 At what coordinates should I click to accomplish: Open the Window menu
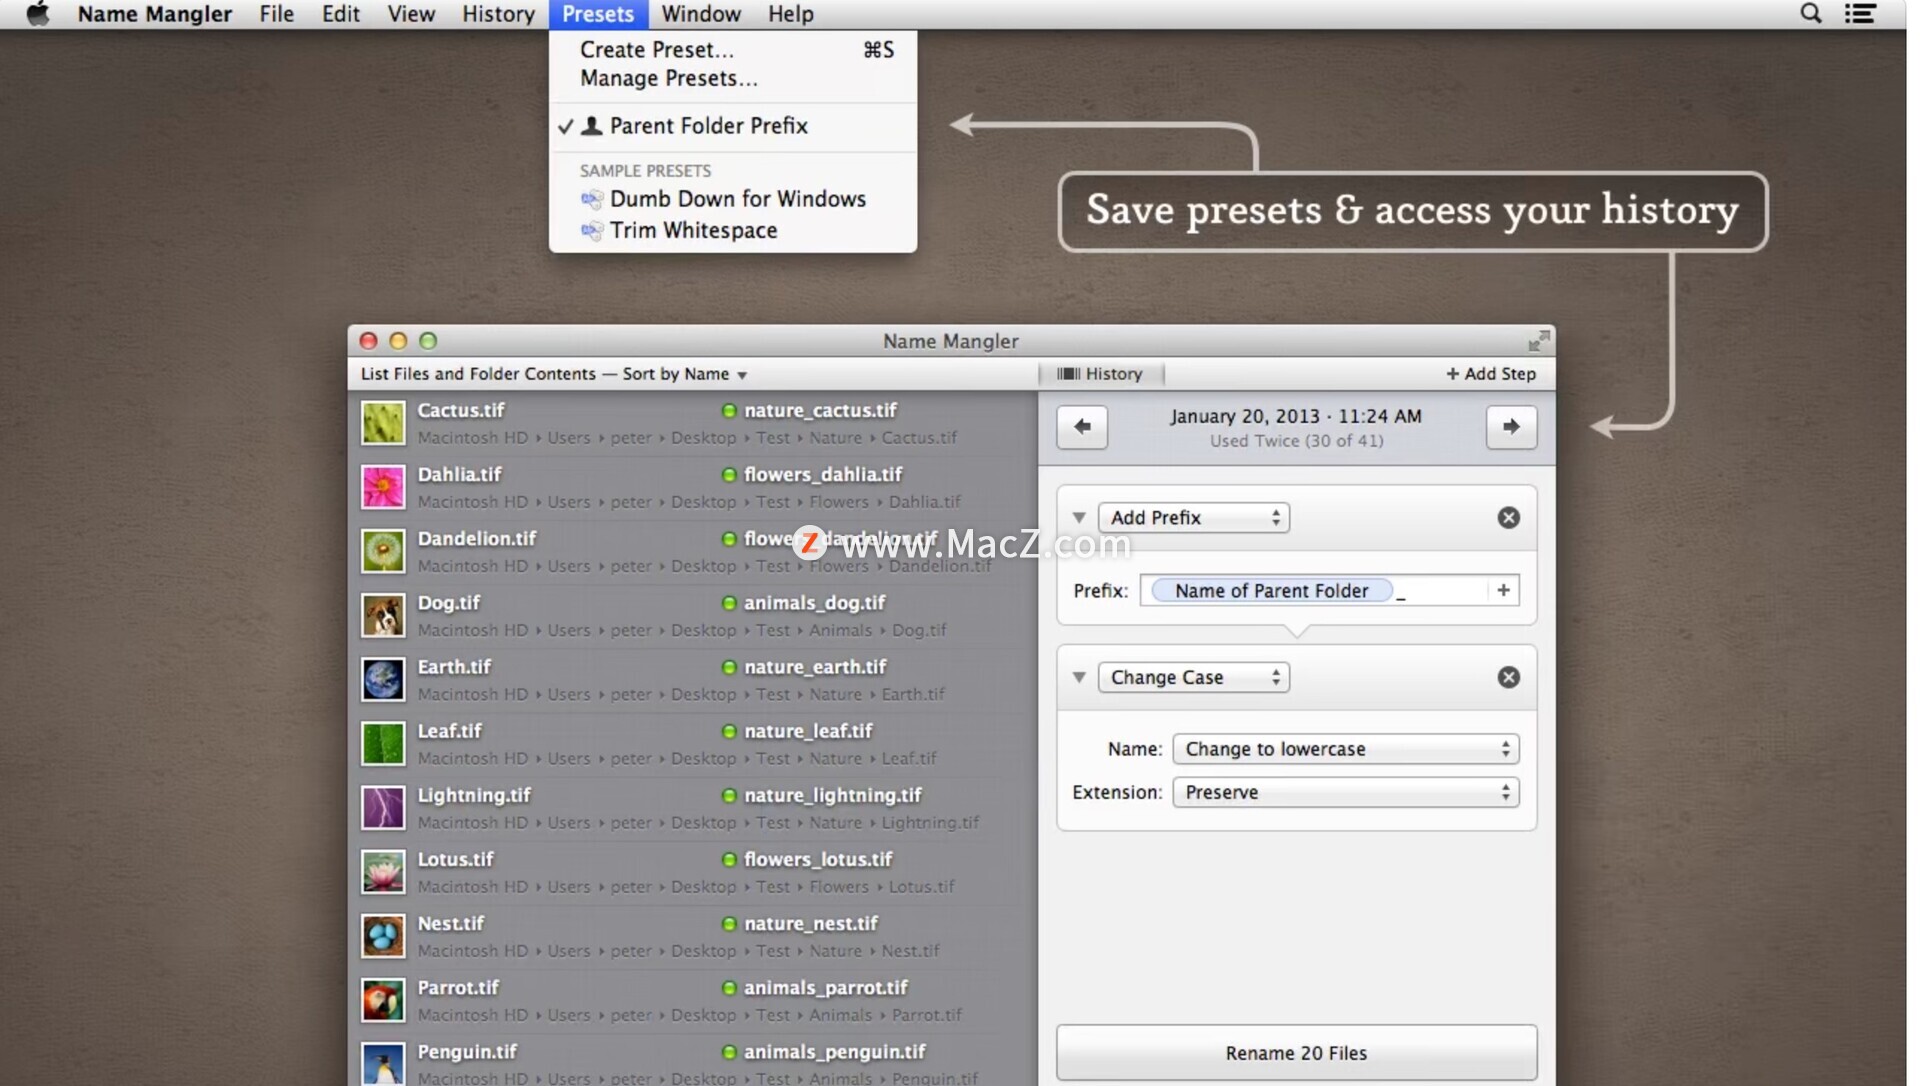[x=701, y=14]
